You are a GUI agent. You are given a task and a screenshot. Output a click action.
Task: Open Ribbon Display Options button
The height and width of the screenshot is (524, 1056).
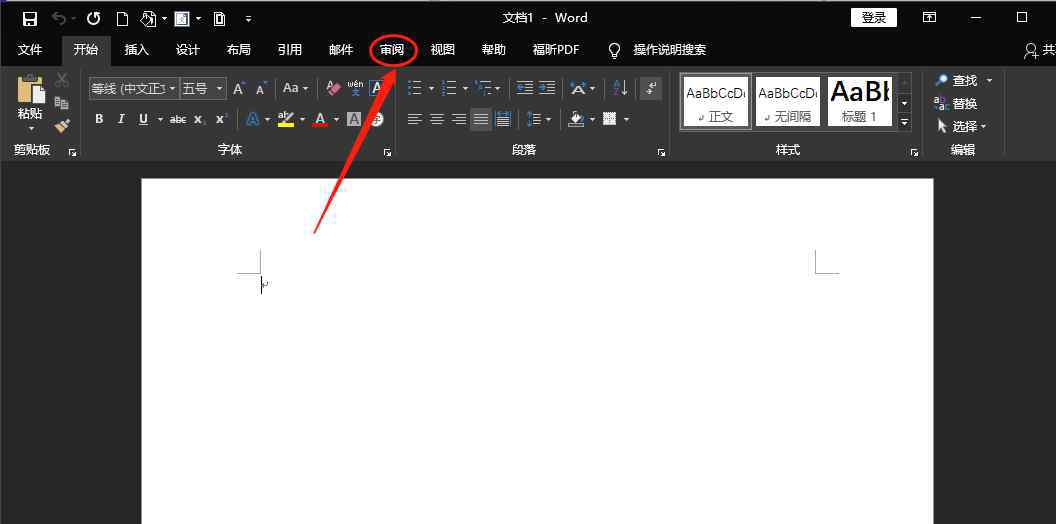pos(929,18)
